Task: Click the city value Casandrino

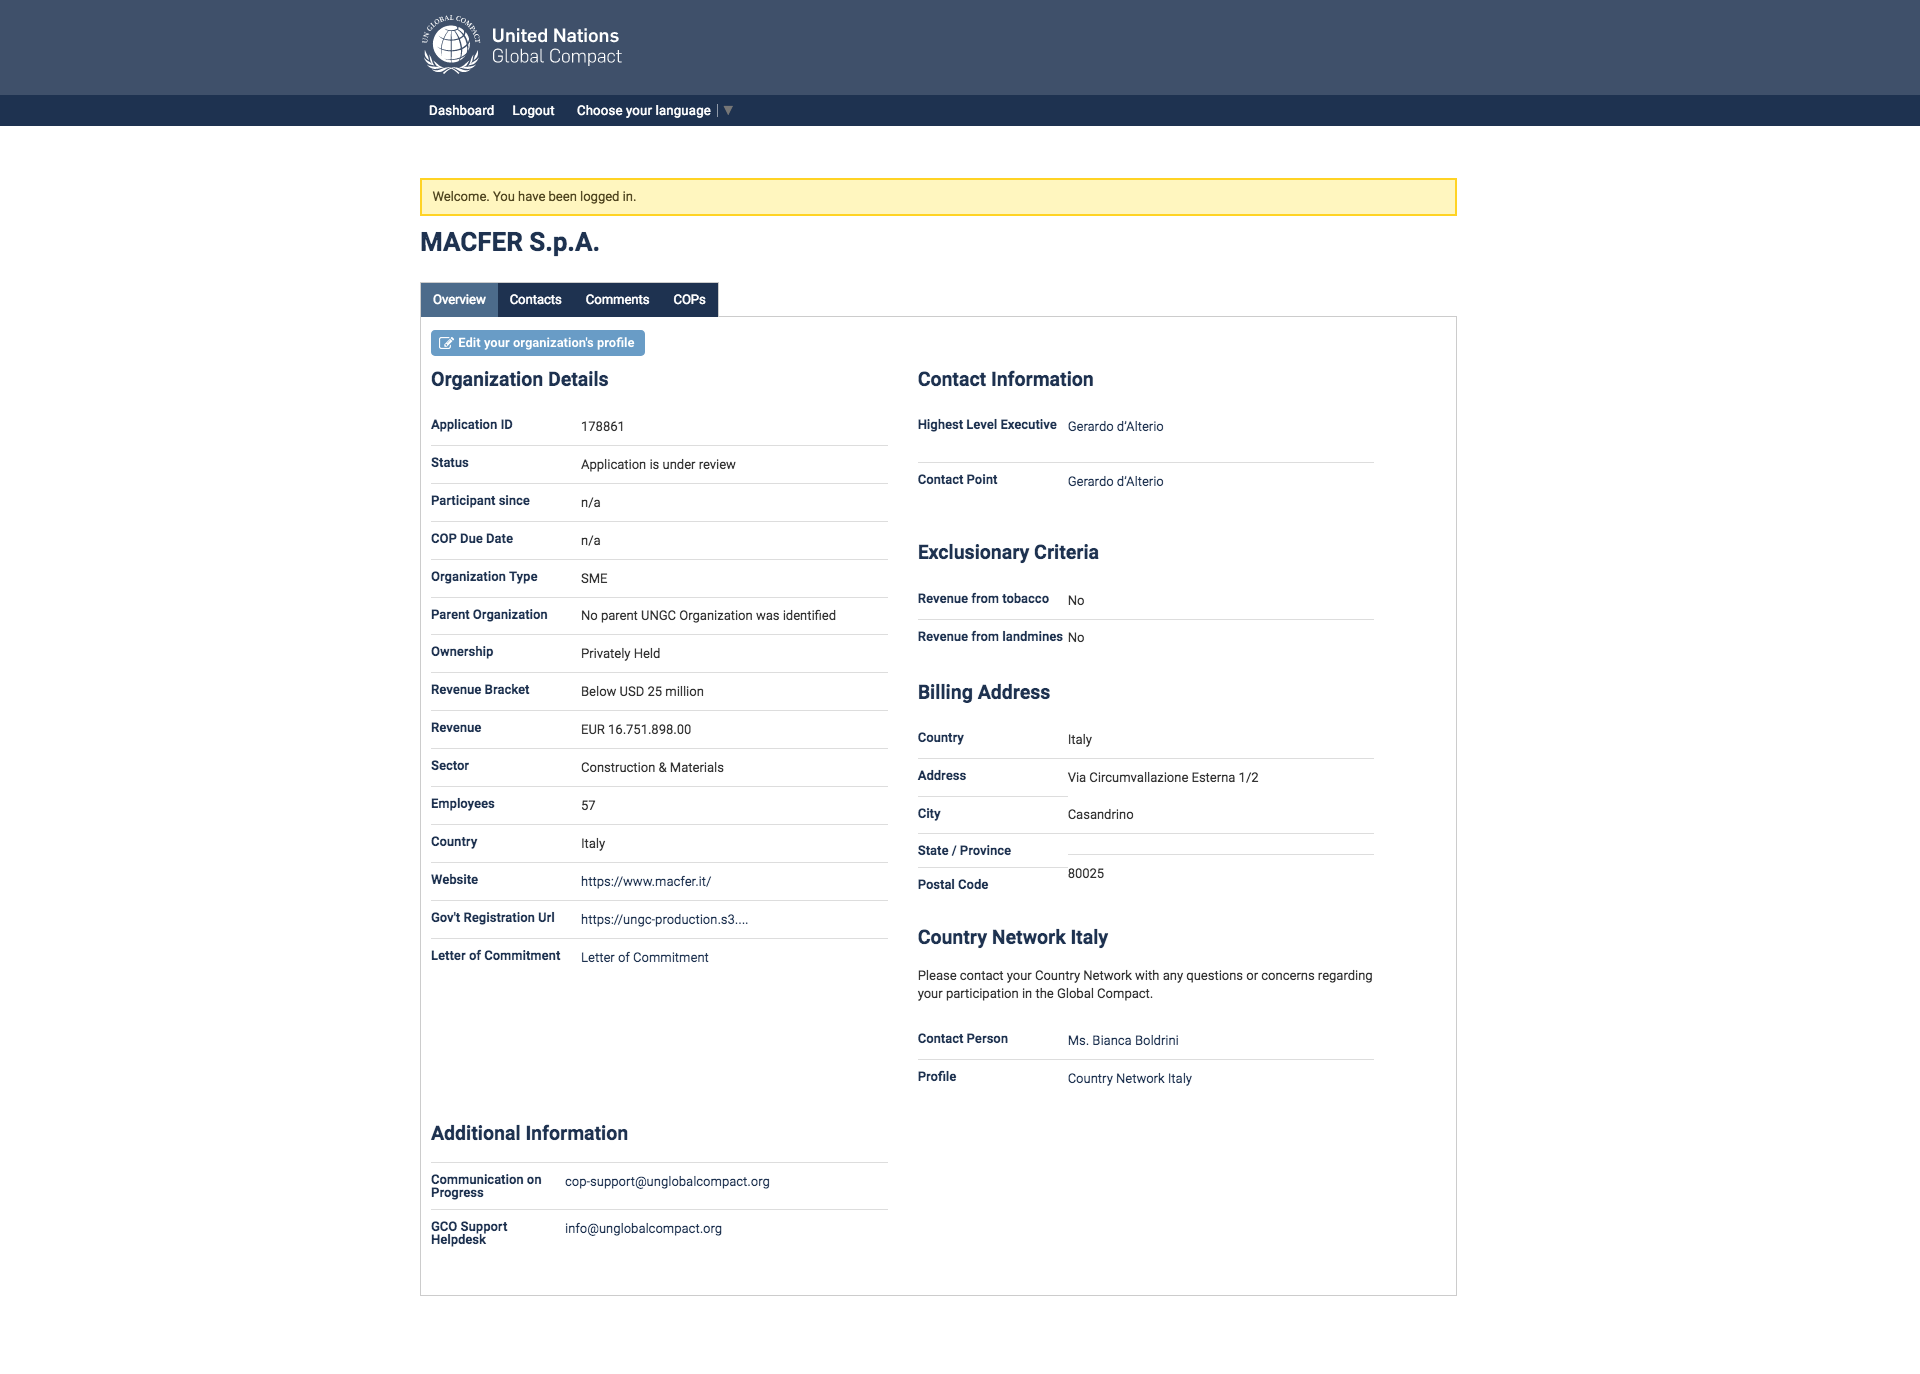Action: tap(1100, 815)
